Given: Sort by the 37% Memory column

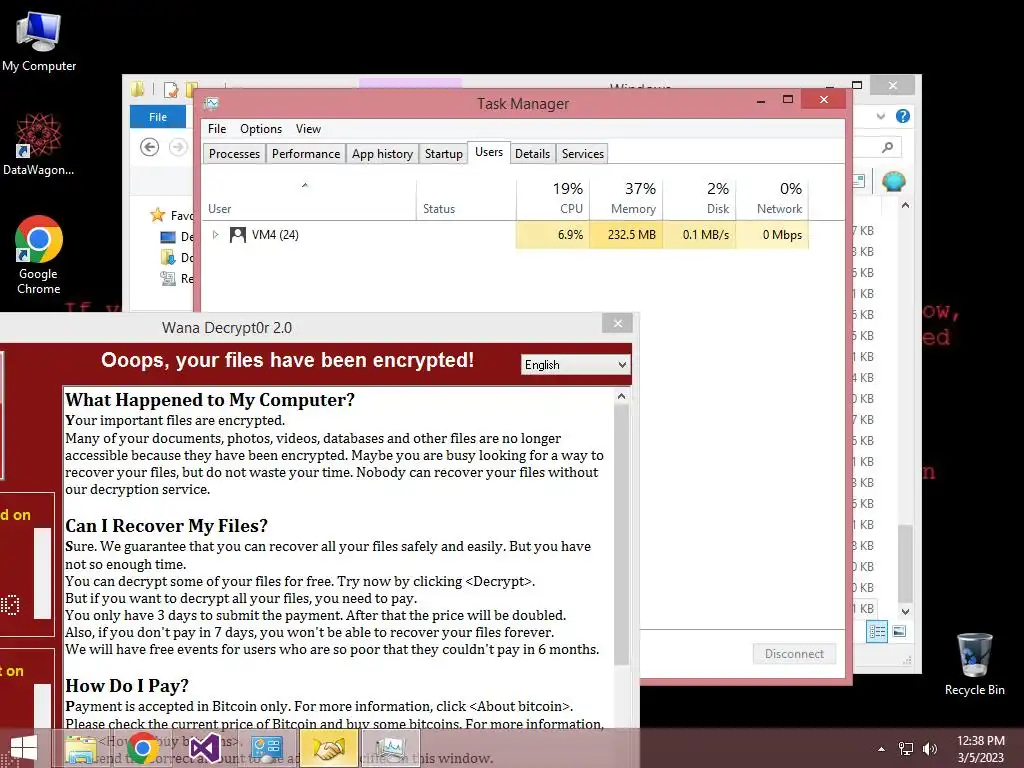Looking at the screenshot, I should click(626, 199).
